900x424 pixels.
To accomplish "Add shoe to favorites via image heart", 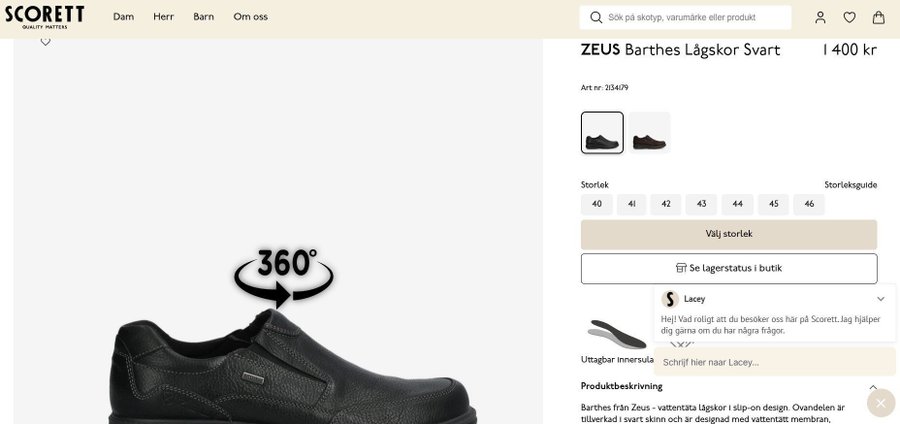I will (45, 42).
